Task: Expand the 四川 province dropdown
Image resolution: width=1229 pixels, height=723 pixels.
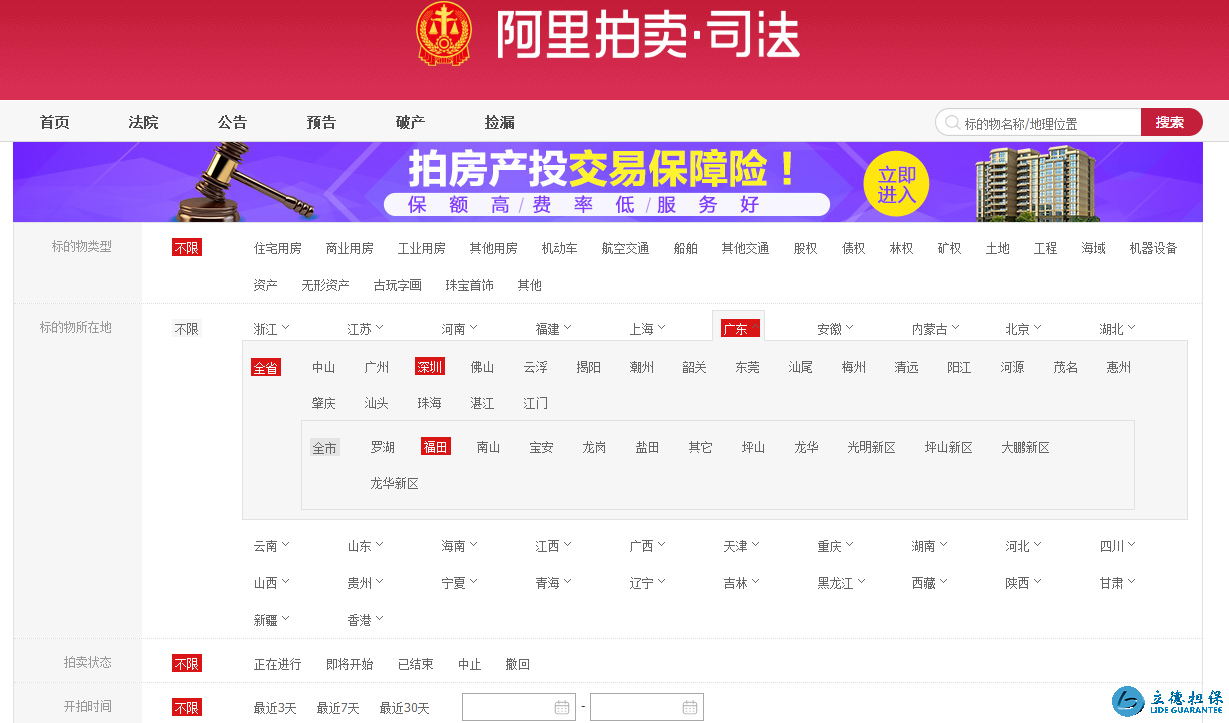Action: 1117,546
